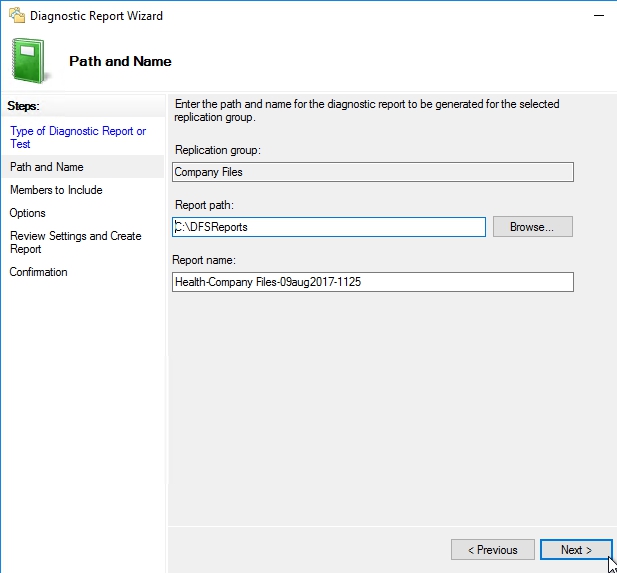This screenshot has height=573, width=617.
Task: Proceed by clicking Next
Action: pos(575,550)
